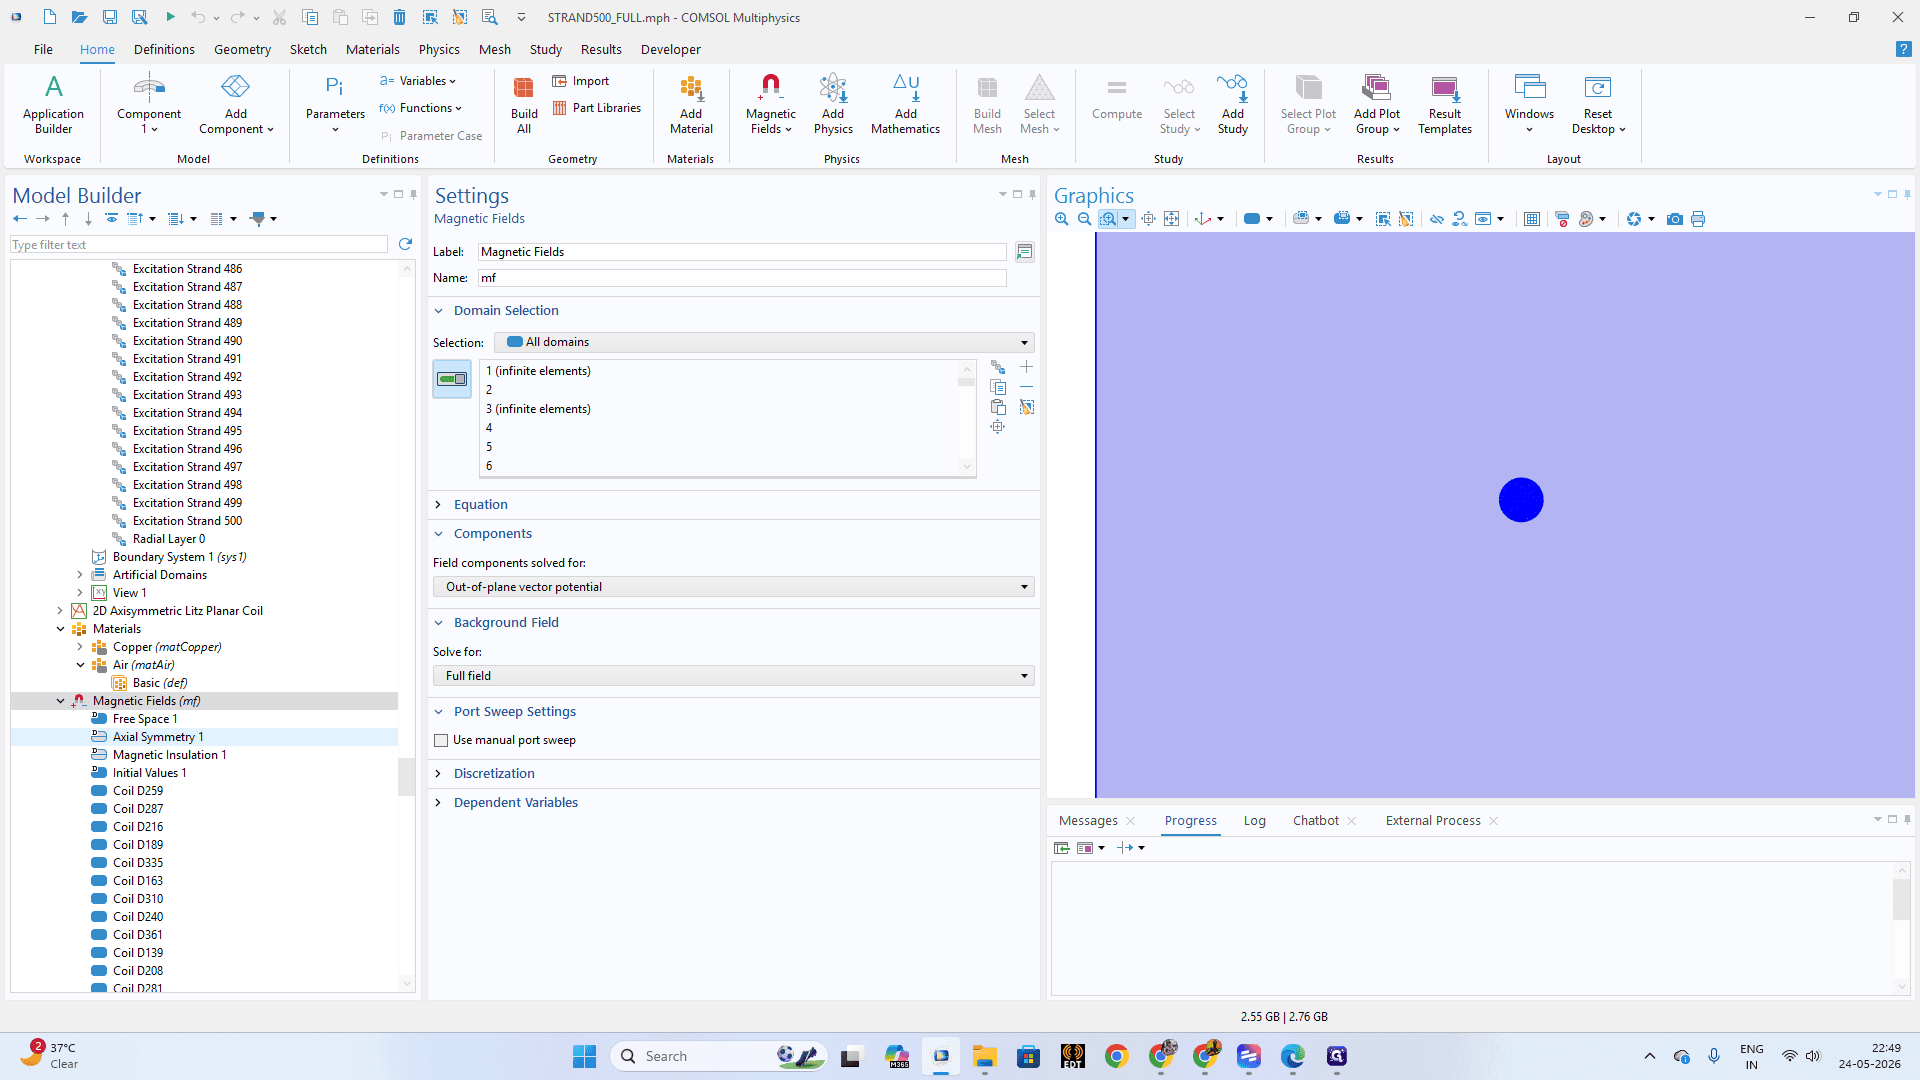Open Add Material
The height and width of the screenshot is (1080, 1920).
coord(691,103)
